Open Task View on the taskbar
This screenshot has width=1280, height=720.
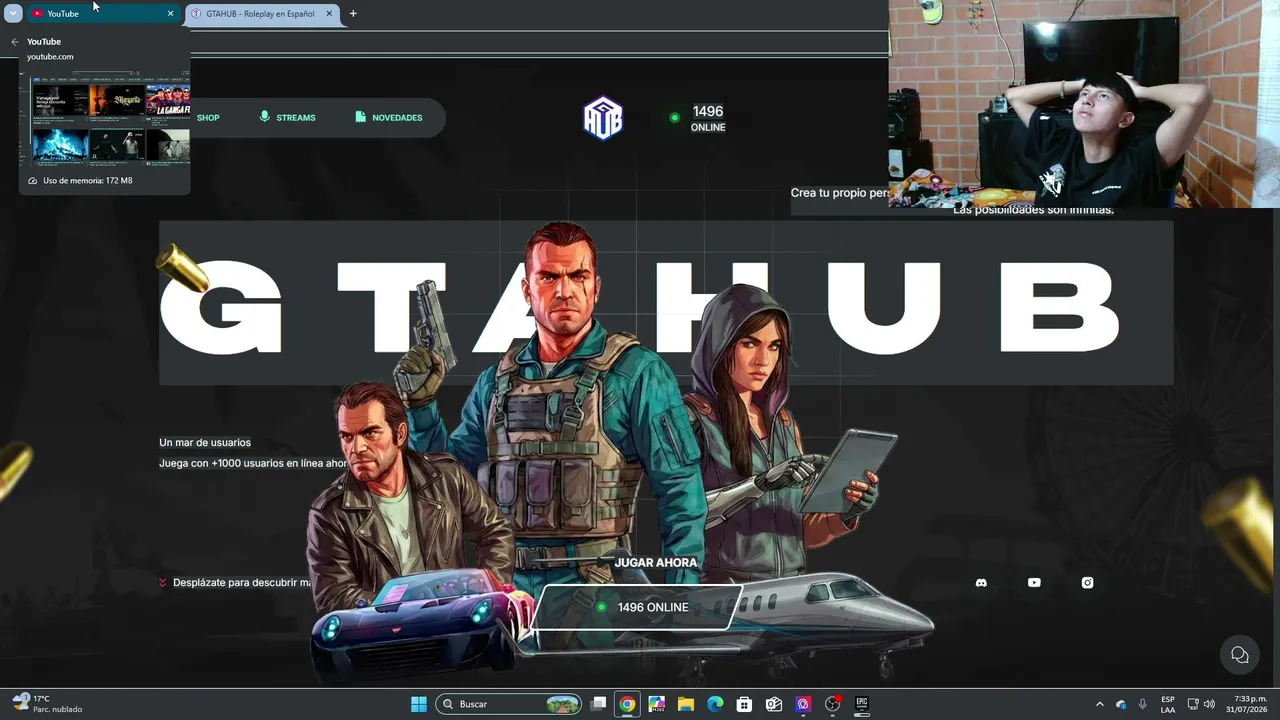598,704
